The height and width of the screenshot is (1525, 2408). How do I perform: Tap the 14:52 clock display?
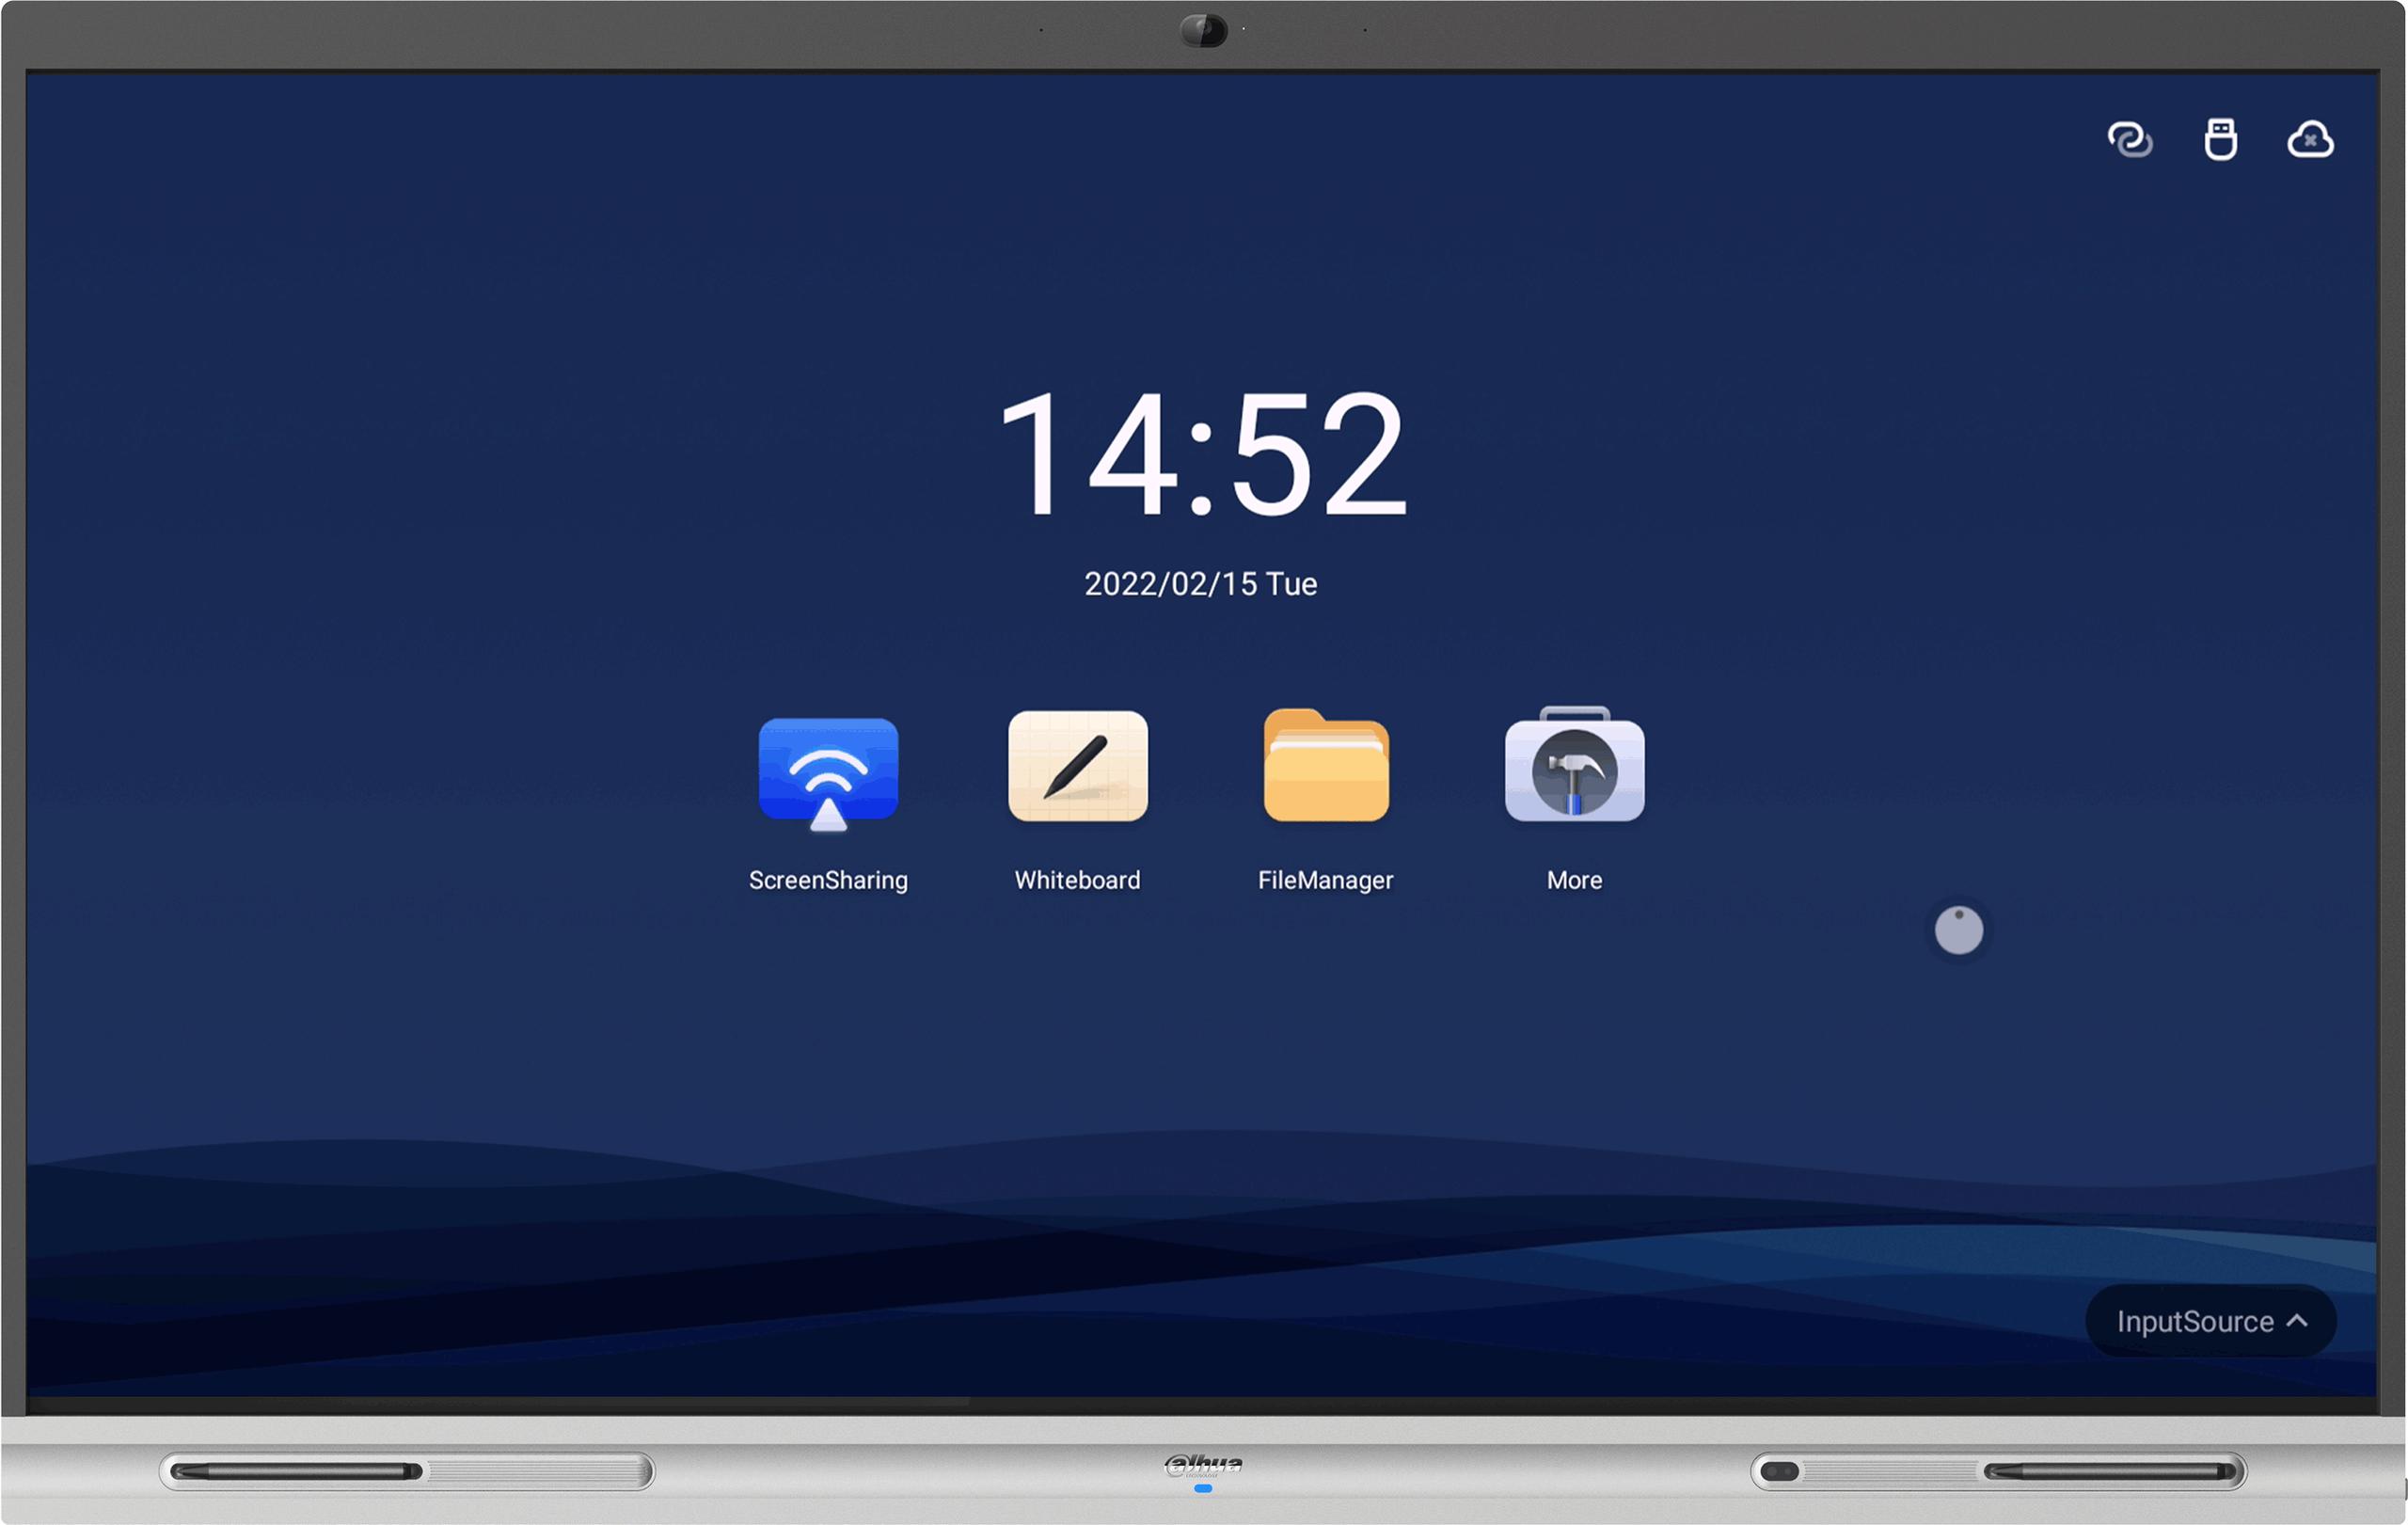point(1202,455)
